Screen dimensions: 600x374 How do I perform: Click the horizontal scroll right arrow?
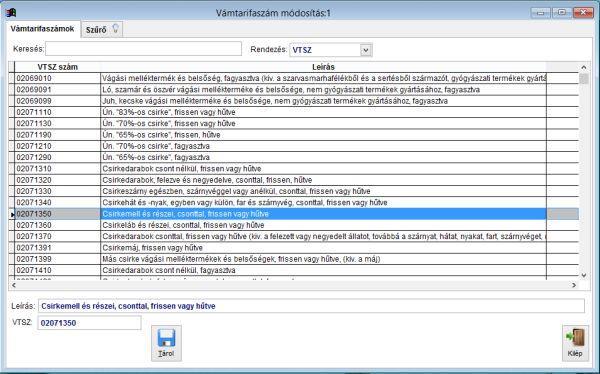point(574,285)
